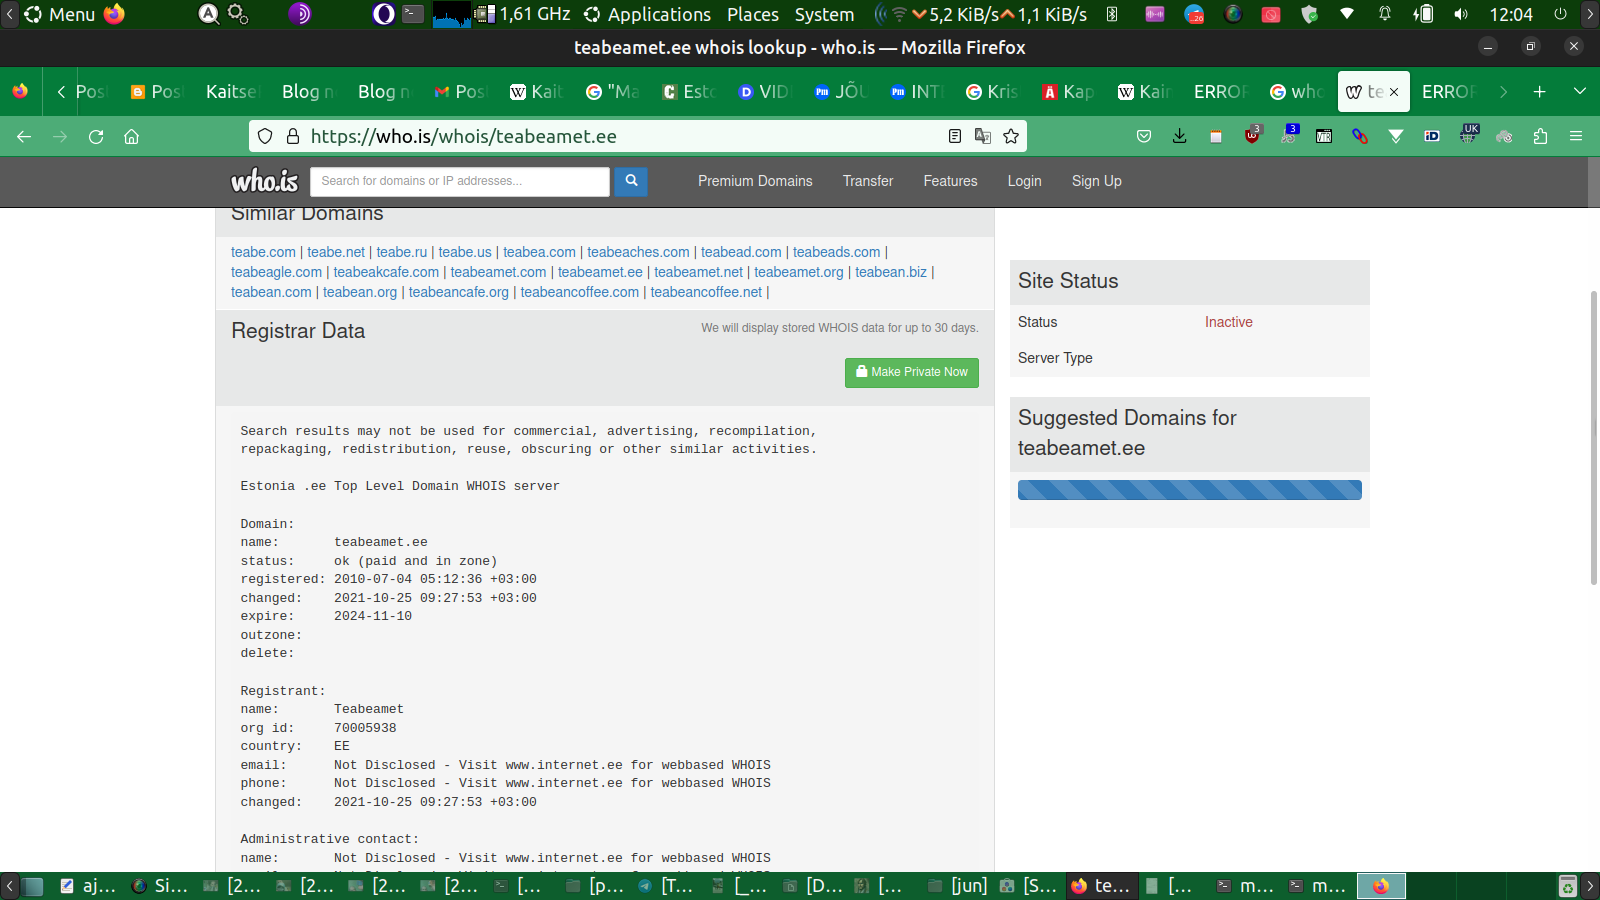The height and width of the screenshot is (900, 1600).
Task: Open the trash icon in bottom panel
Action: 1567,886
